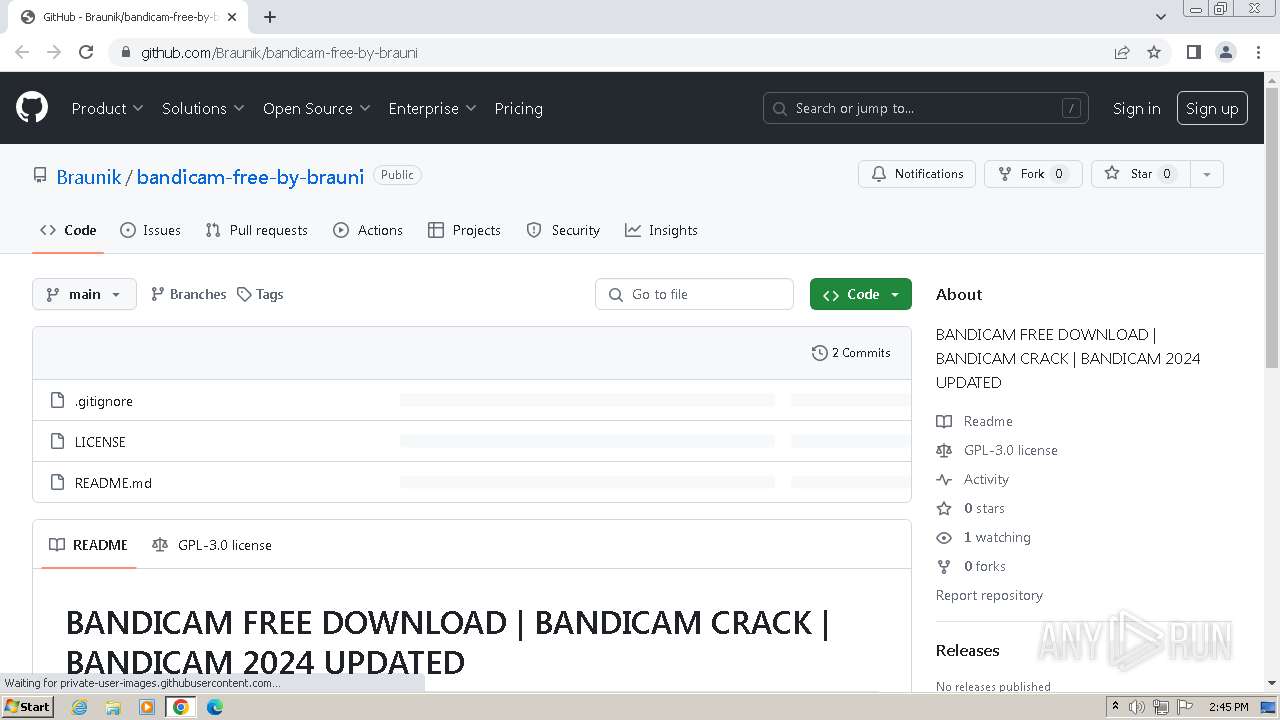This screenshot has width=1280, height=720.
Task: Open the GPL-3.0 license sidebar link
Action: coord(997,450)
